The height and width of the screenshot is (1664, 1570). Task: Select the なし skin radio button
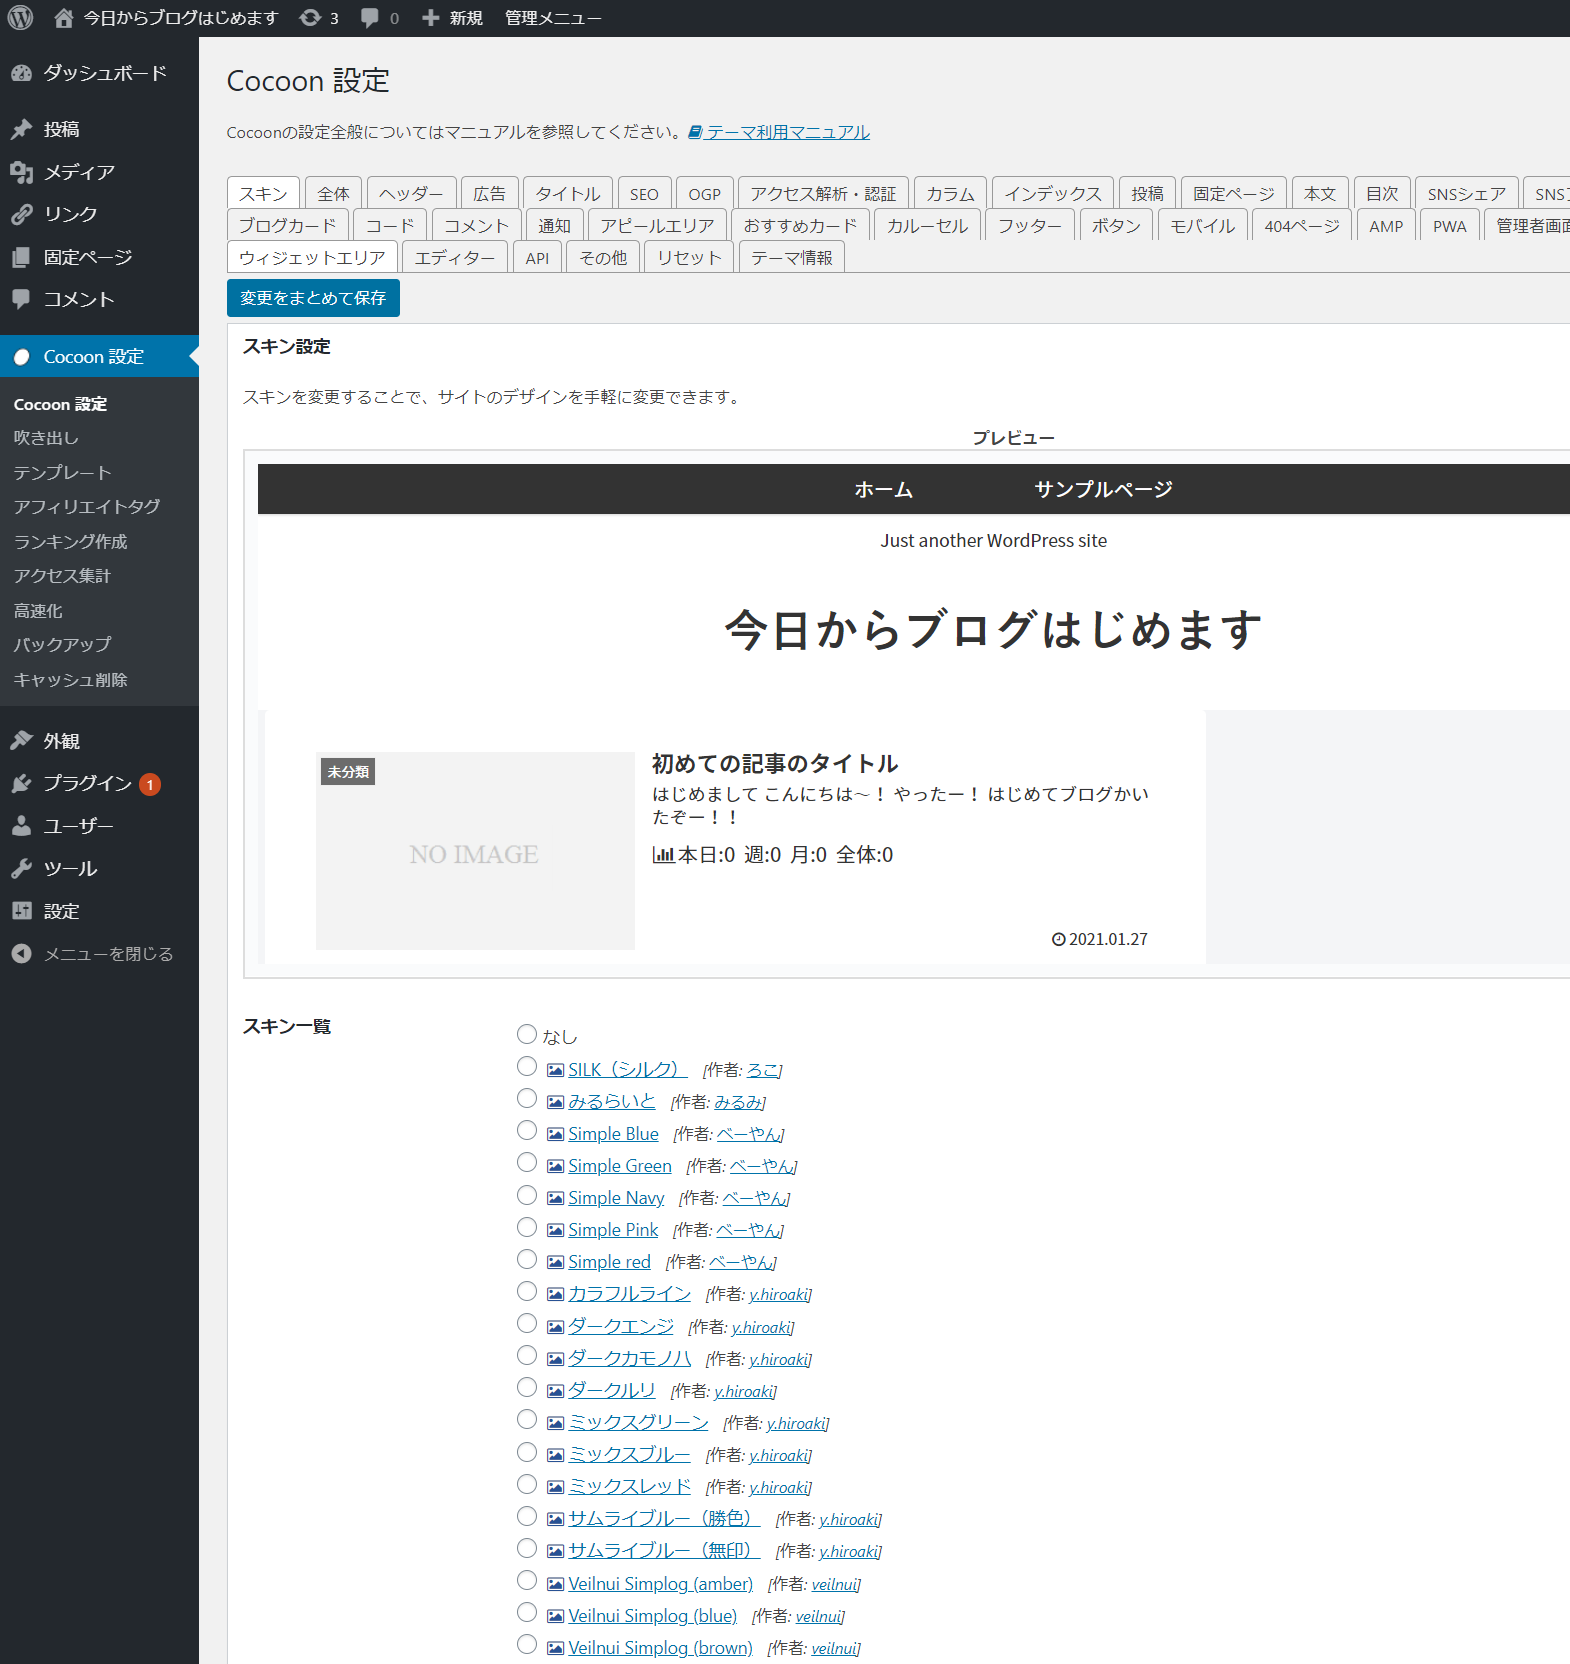tap(527, 1034)
